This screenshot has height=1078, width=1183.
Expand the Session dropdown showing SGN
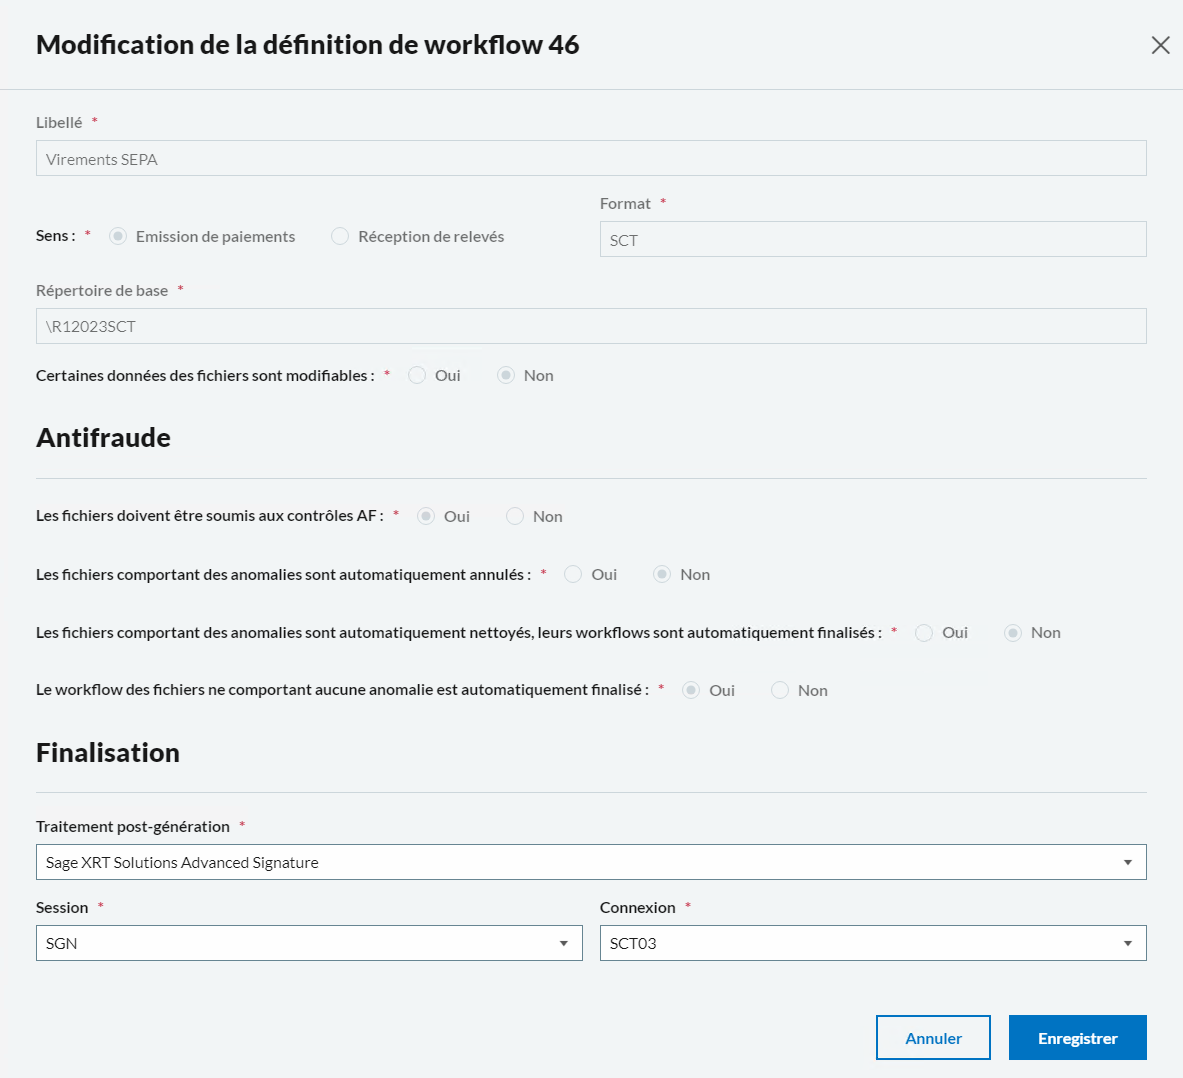point(308,944)
